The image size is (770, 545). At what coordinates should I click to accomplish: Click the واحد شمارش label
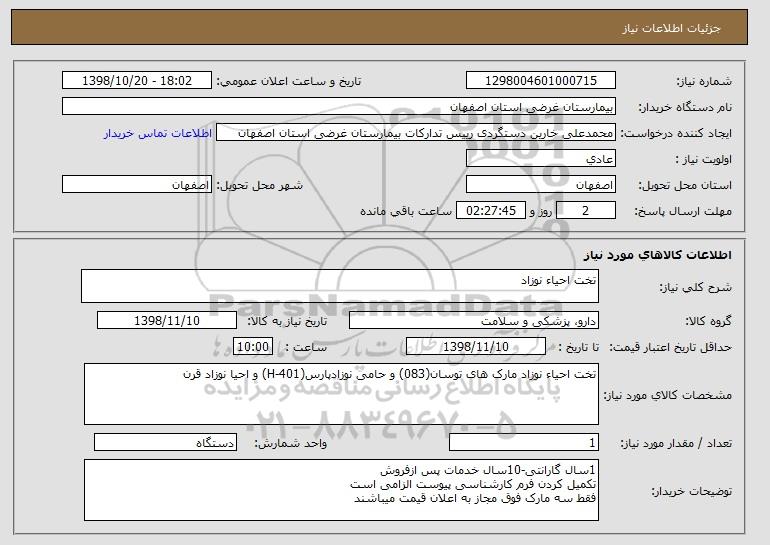(x=290, y=443)
